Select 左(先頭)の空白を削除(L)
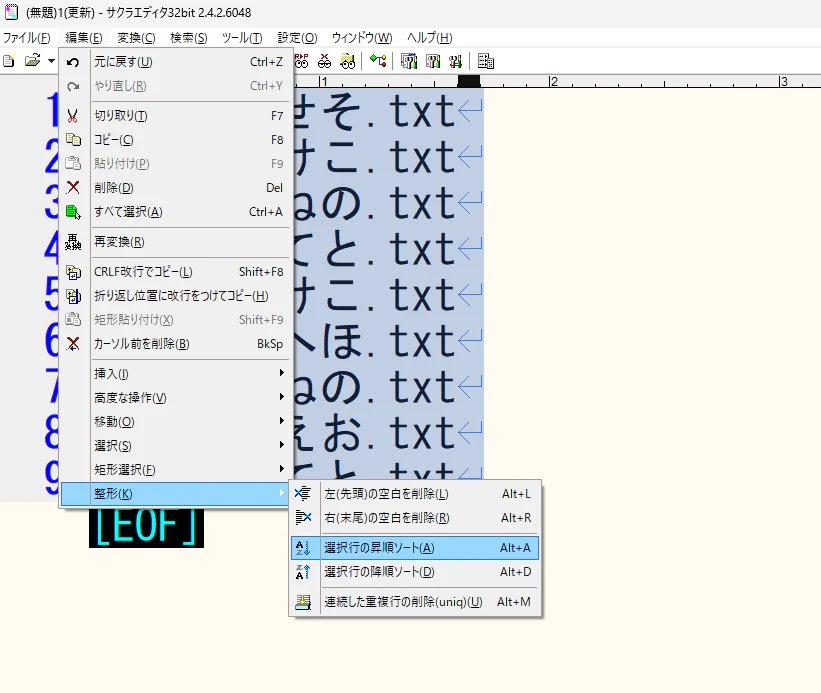This screenshot has height=693, width=821. pyautogui.click(x=415, y=494)
